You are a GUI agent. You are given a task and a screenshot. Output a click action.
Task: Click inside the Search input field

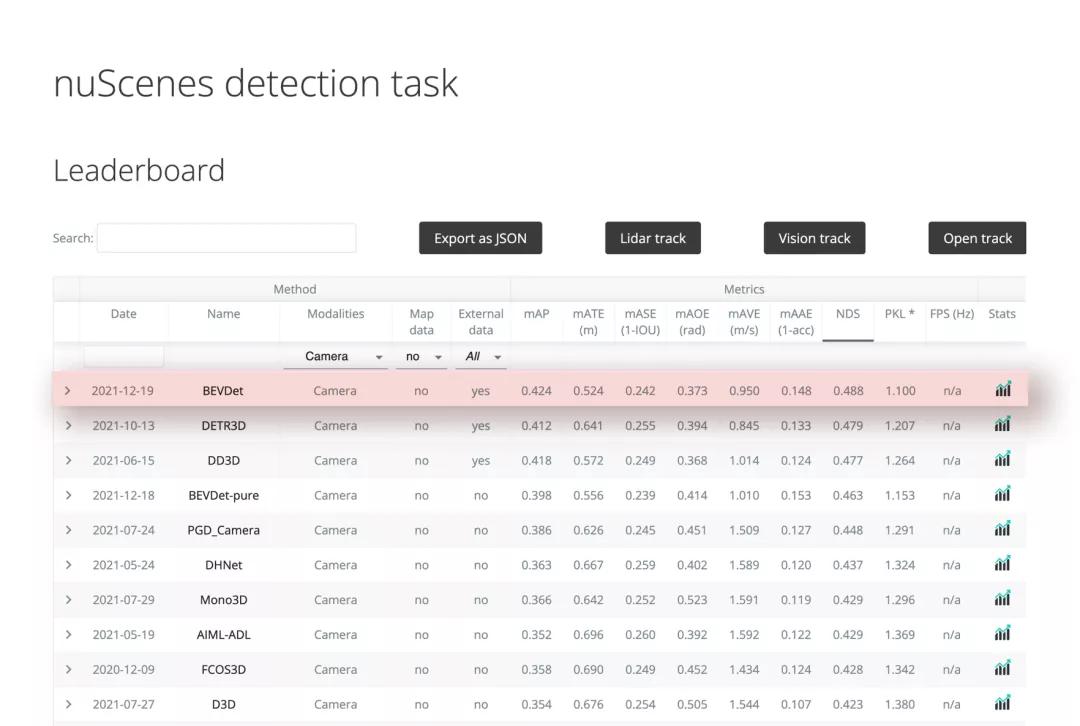click(x=226, y=238)
